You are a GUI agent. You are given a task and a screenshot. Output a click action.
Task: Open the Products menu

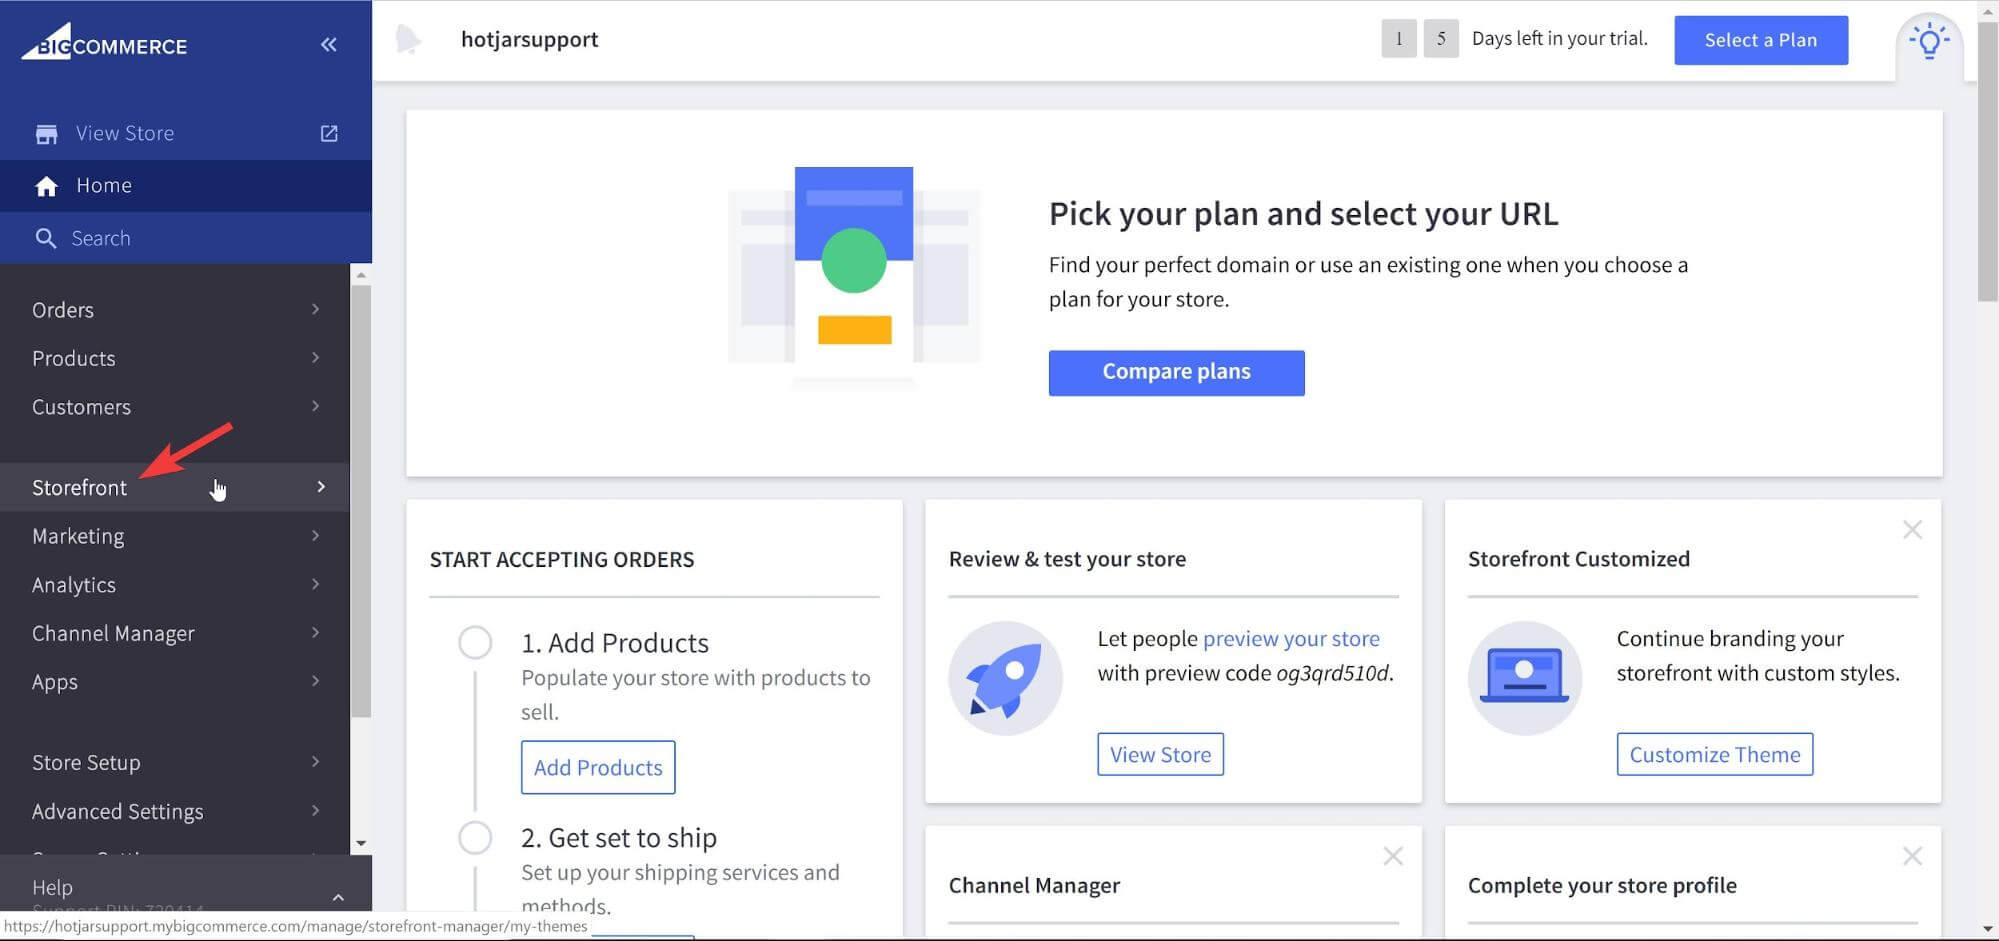click(x=175, y=358)
